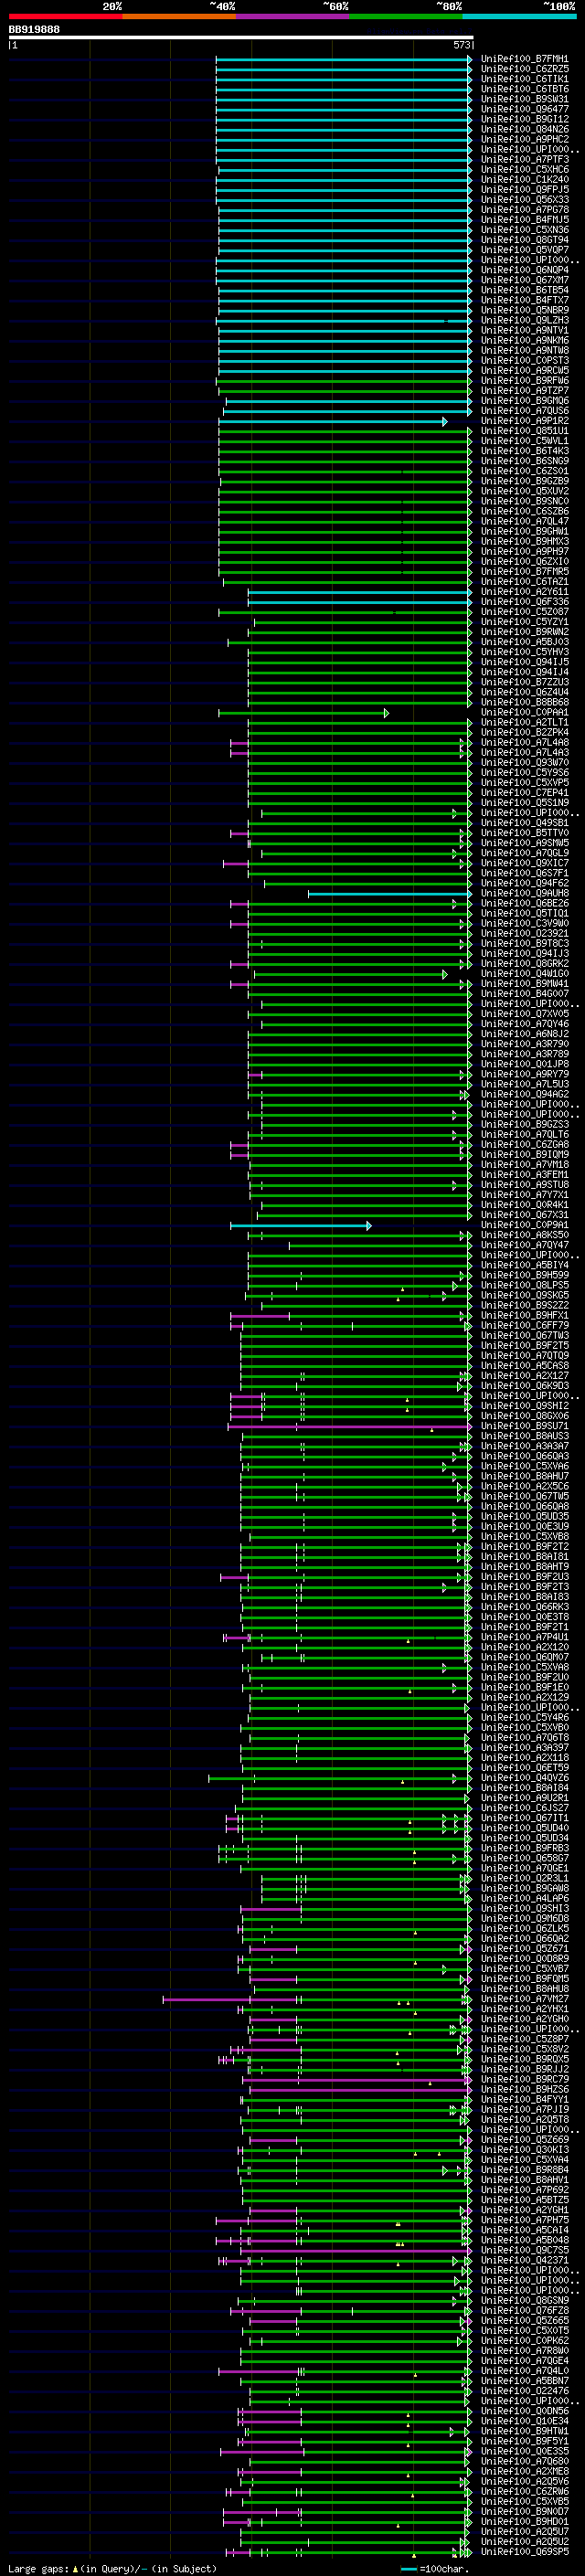This screenshot has width=585, height=2576.
Task: Select the UniRef100_Q9LZH3 label
Action: pyautogui.click(x=524, y=320)
